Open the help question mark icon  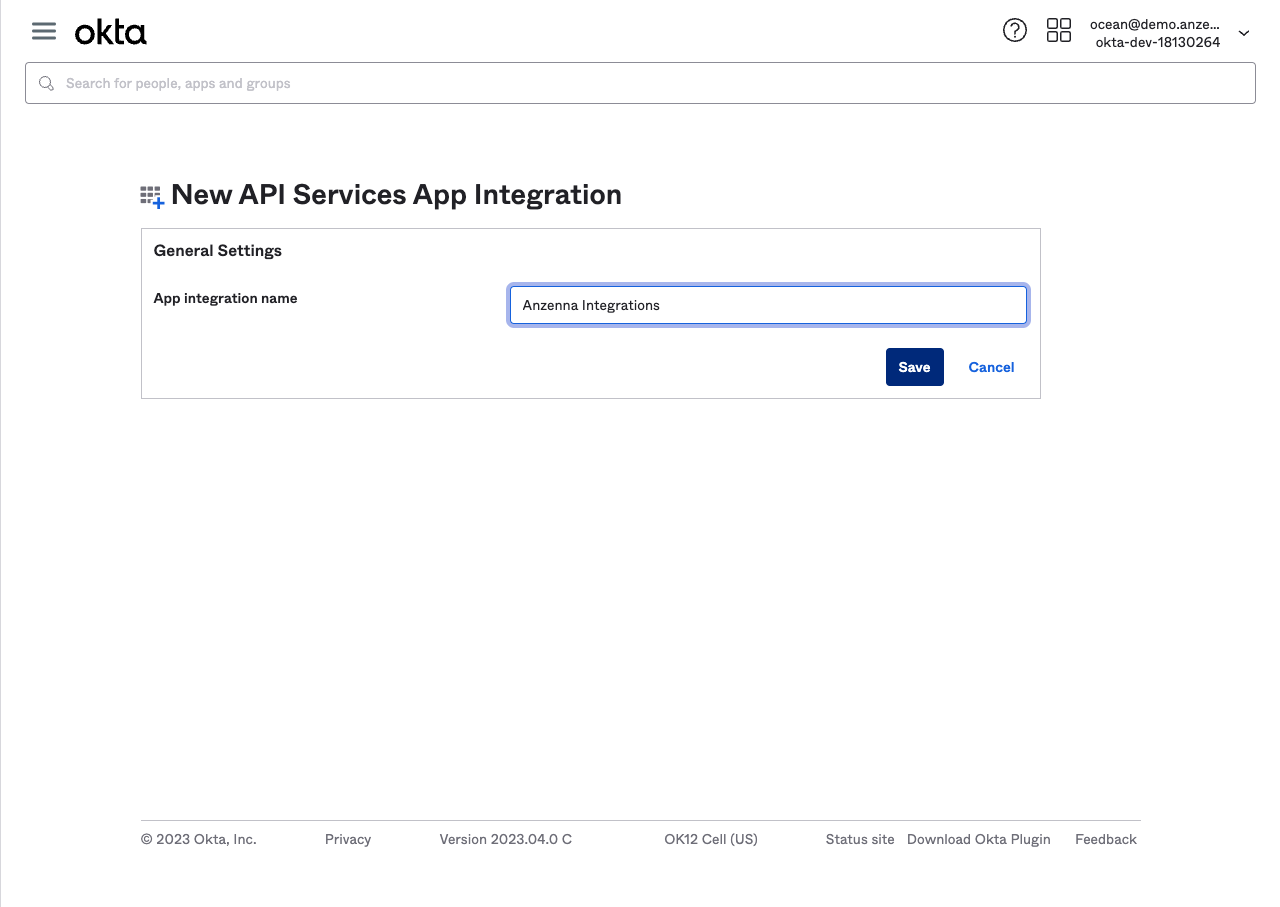(1014, 31)
